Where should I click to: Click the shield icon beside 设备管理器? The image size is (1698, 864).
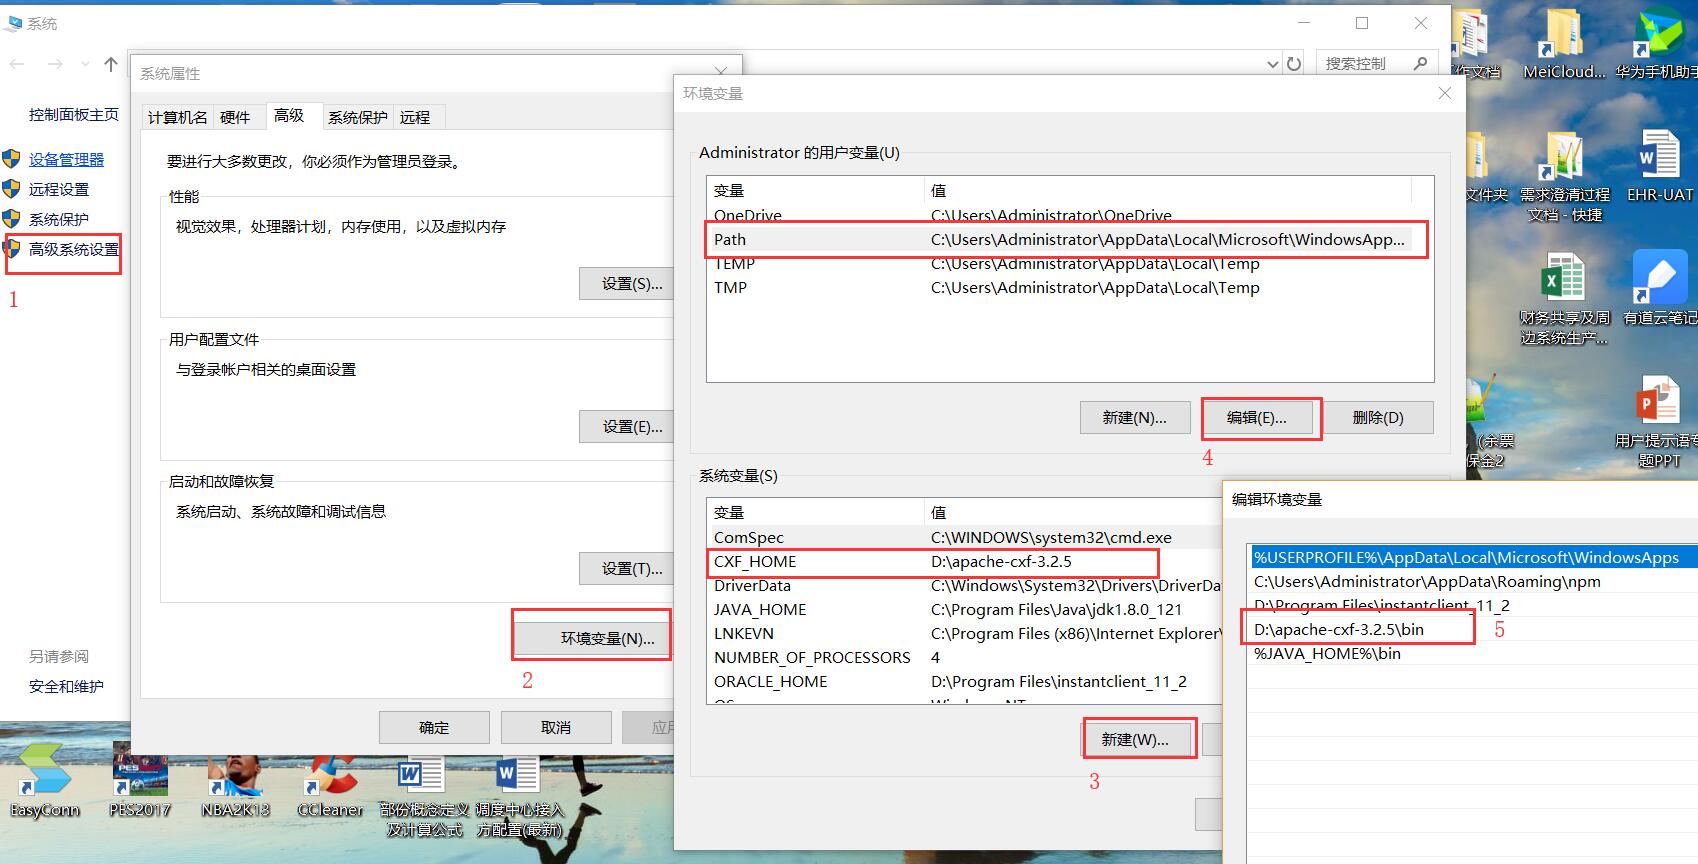coord(12,159)
